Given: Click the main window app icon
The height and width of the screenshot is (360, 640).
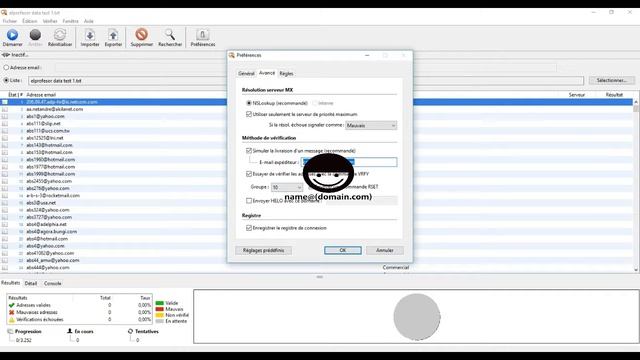Looking at the screenshot, I should [x=4, y=13].
